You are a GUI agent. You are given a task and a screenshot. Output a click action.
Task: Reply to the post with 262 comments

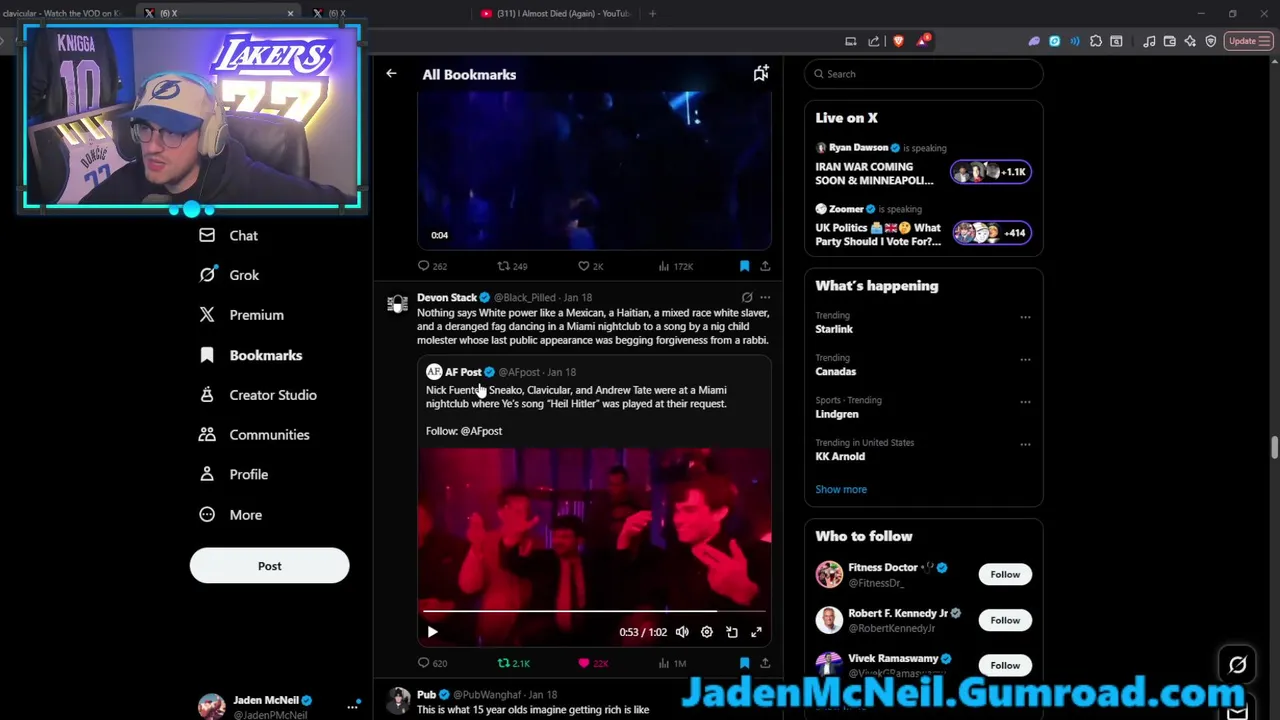point(433,266)
